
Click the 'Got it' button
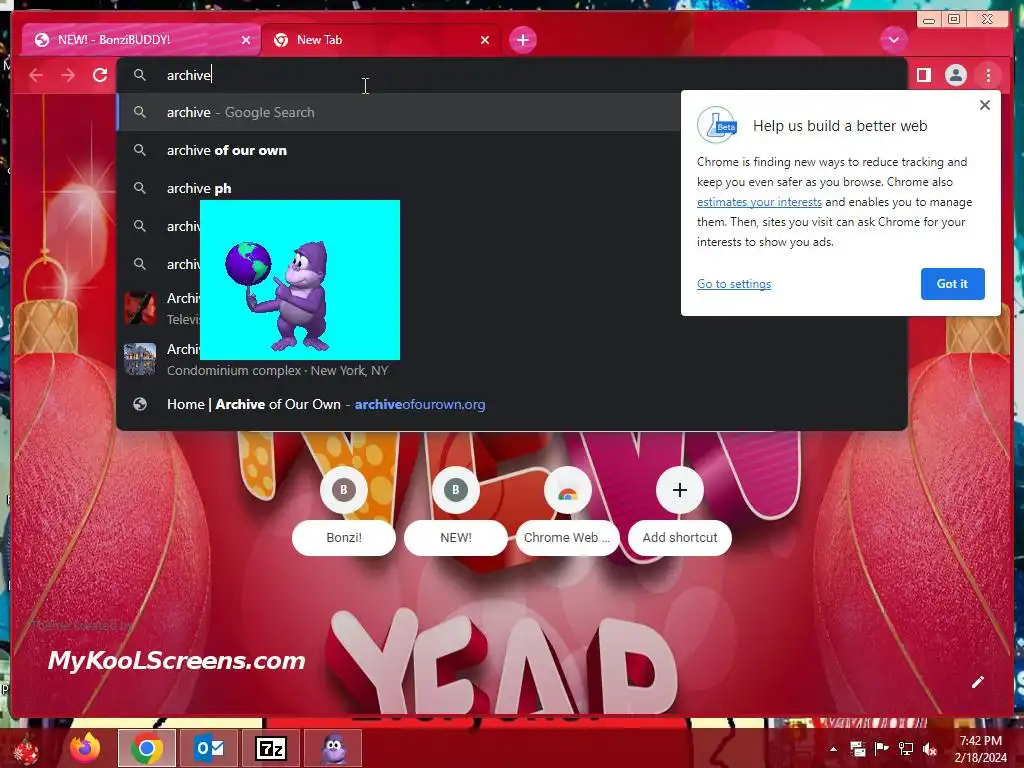[952, 284]
